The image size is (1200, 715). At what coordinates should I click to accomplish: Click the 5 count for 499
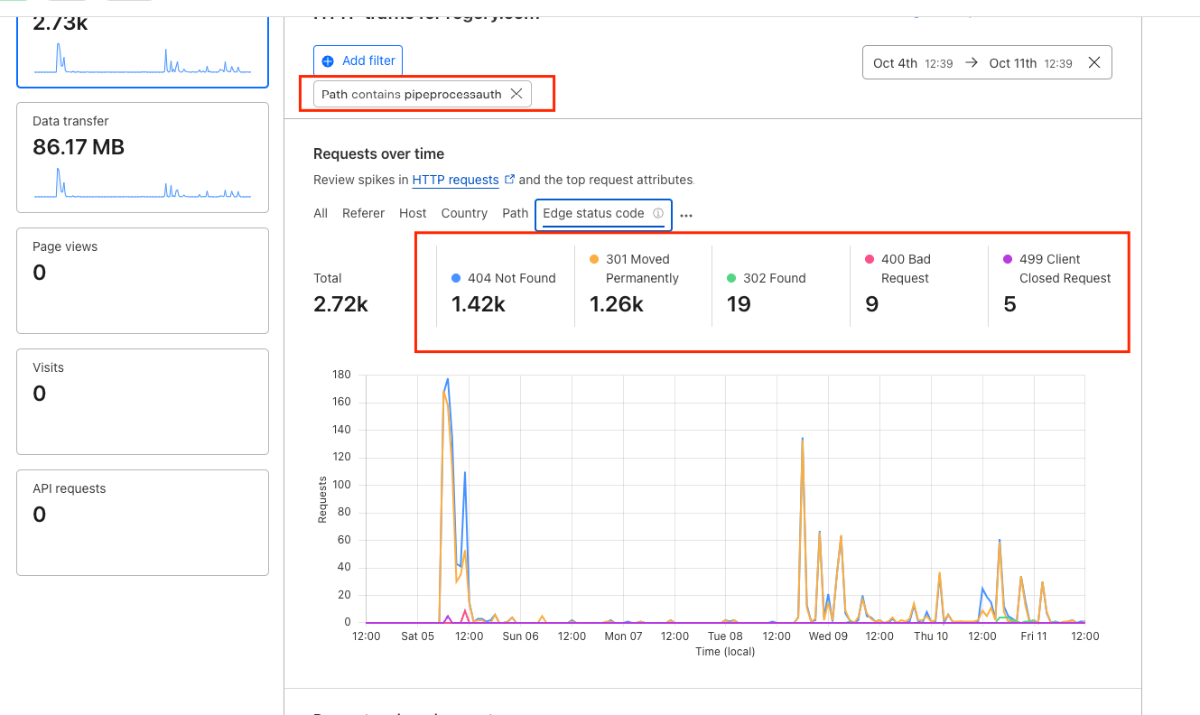pos(1010,304)
